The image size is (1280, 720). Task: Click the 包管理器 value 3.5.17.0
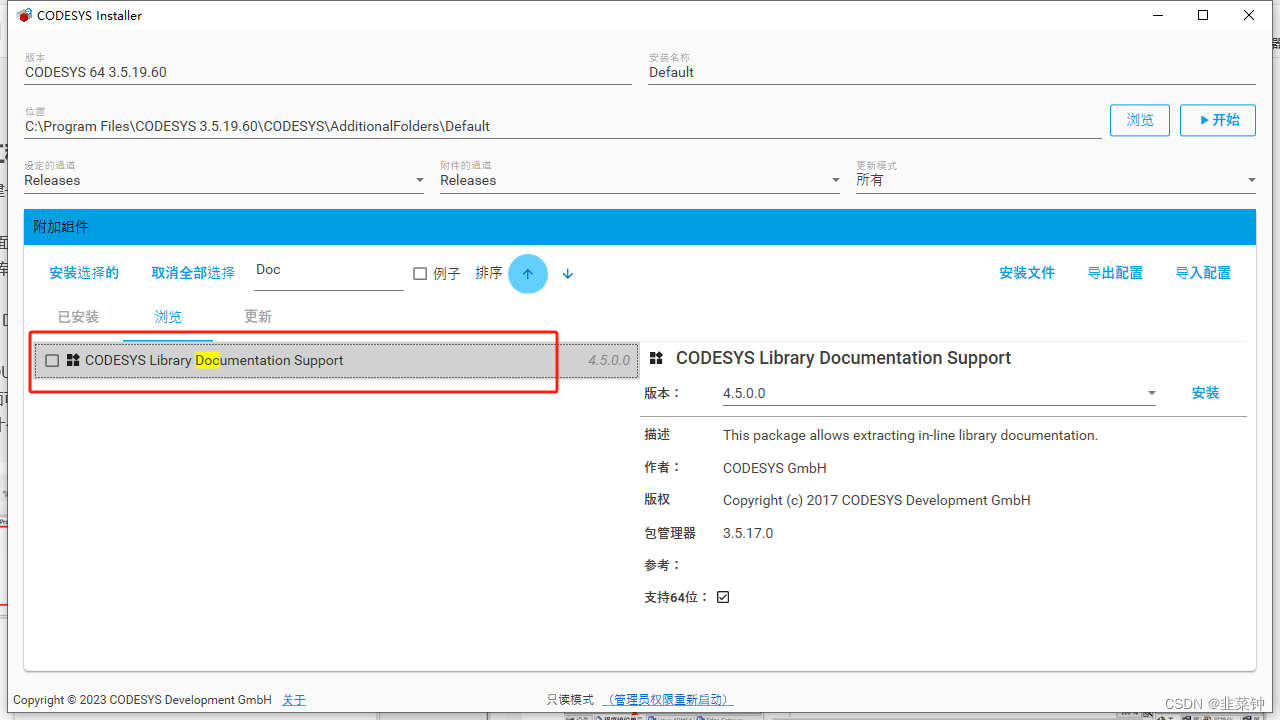click(748, 533)
